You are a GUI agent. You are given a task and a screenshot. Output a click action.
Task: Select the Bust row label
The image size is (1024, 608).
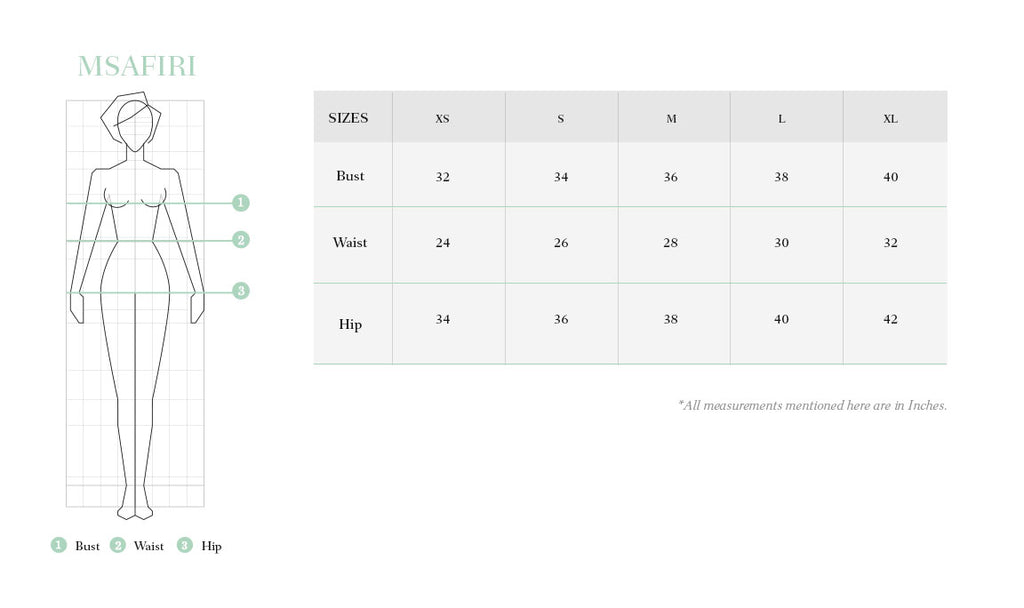click(350, 176)
